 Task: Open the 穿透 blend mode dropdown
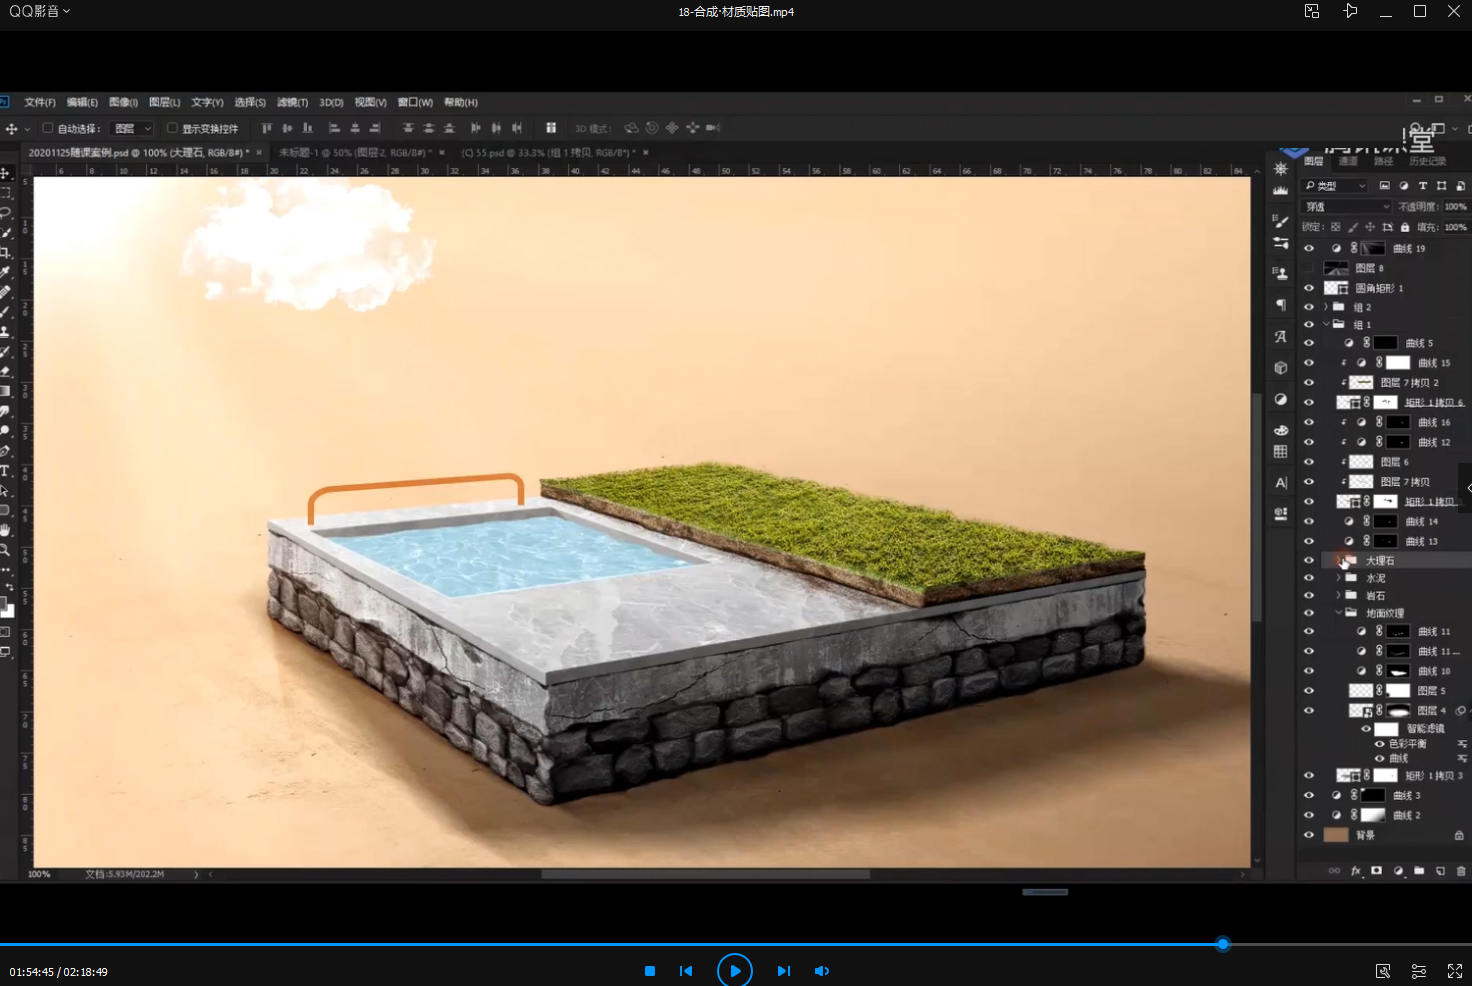[1346, 207]
